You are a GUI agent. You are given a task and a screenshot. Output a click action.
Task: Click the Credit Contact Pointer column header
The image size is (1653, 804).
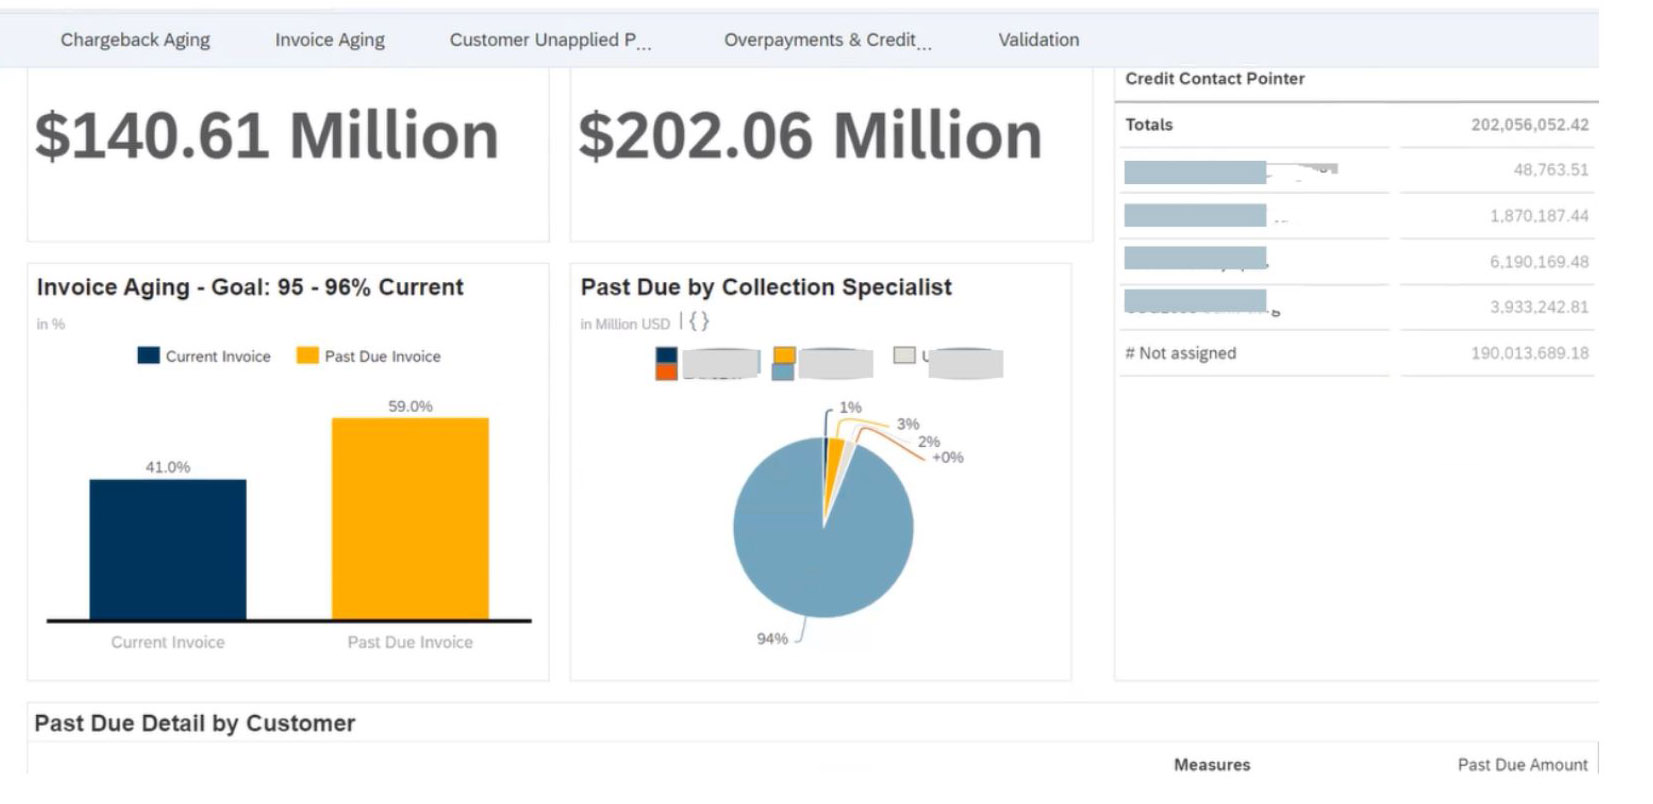click(x=1215, y=78)
